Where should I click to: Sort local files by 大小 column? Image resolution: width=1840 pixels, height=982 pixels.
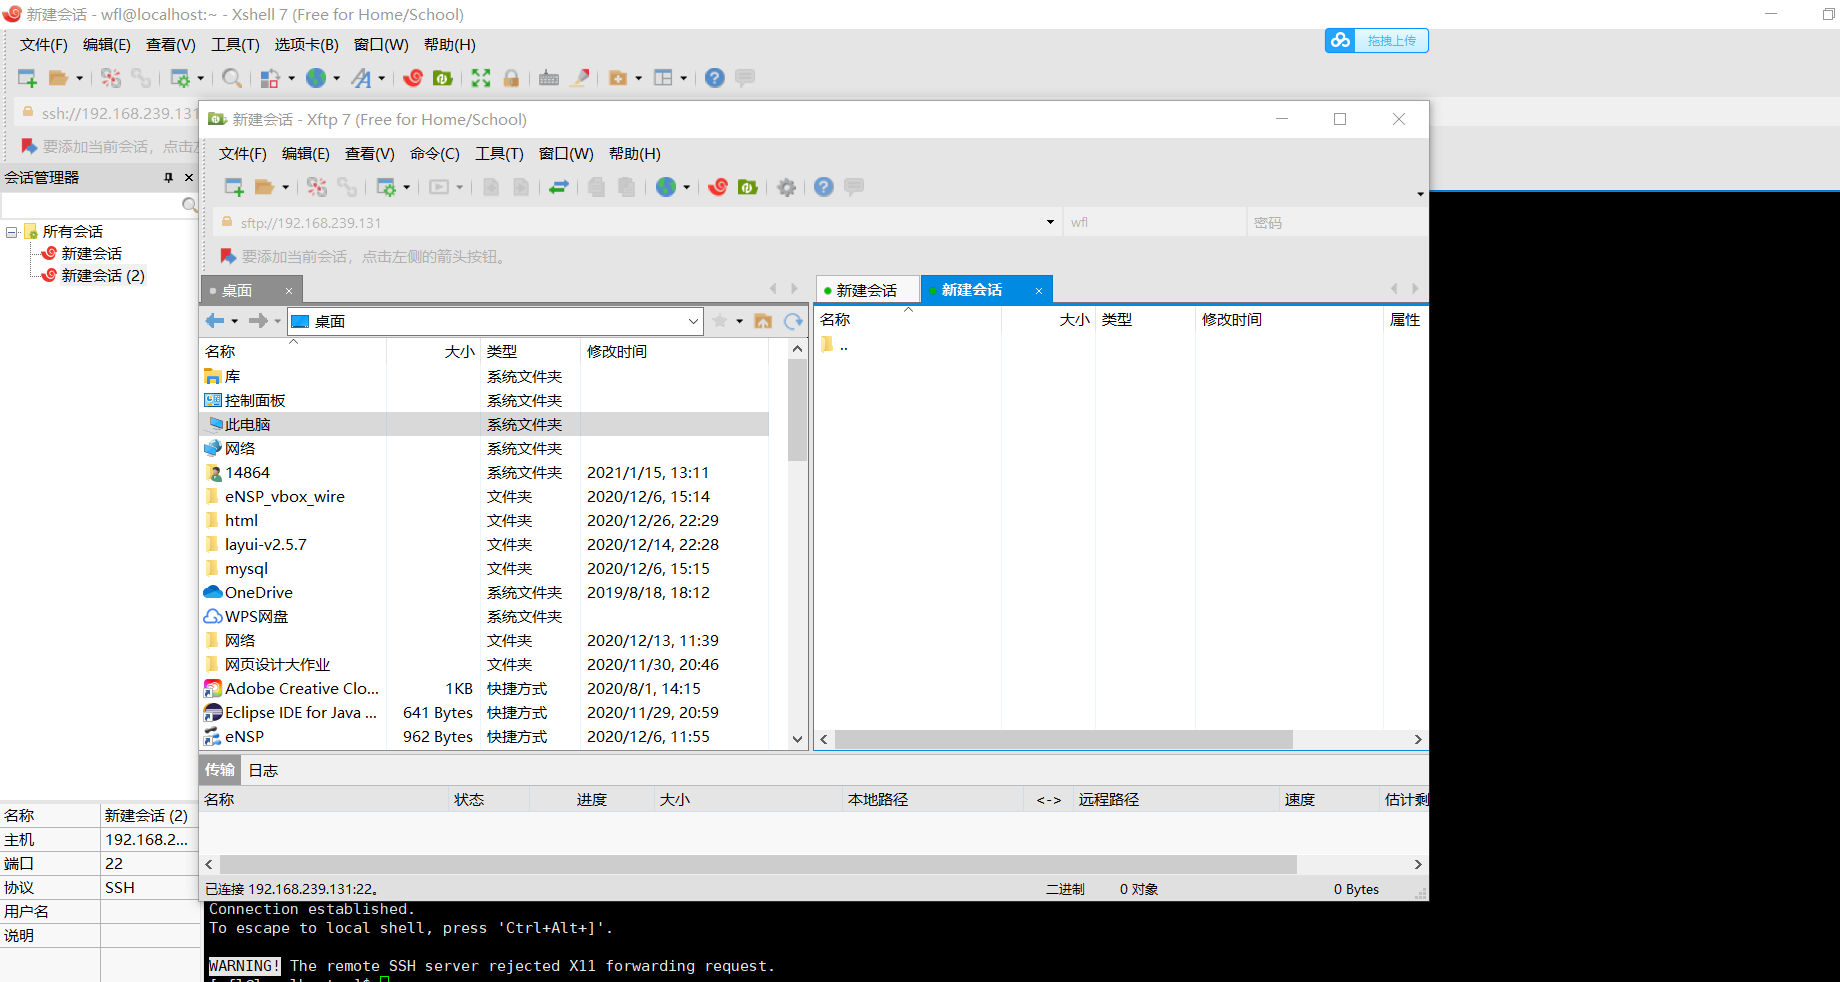pos(433,352)
